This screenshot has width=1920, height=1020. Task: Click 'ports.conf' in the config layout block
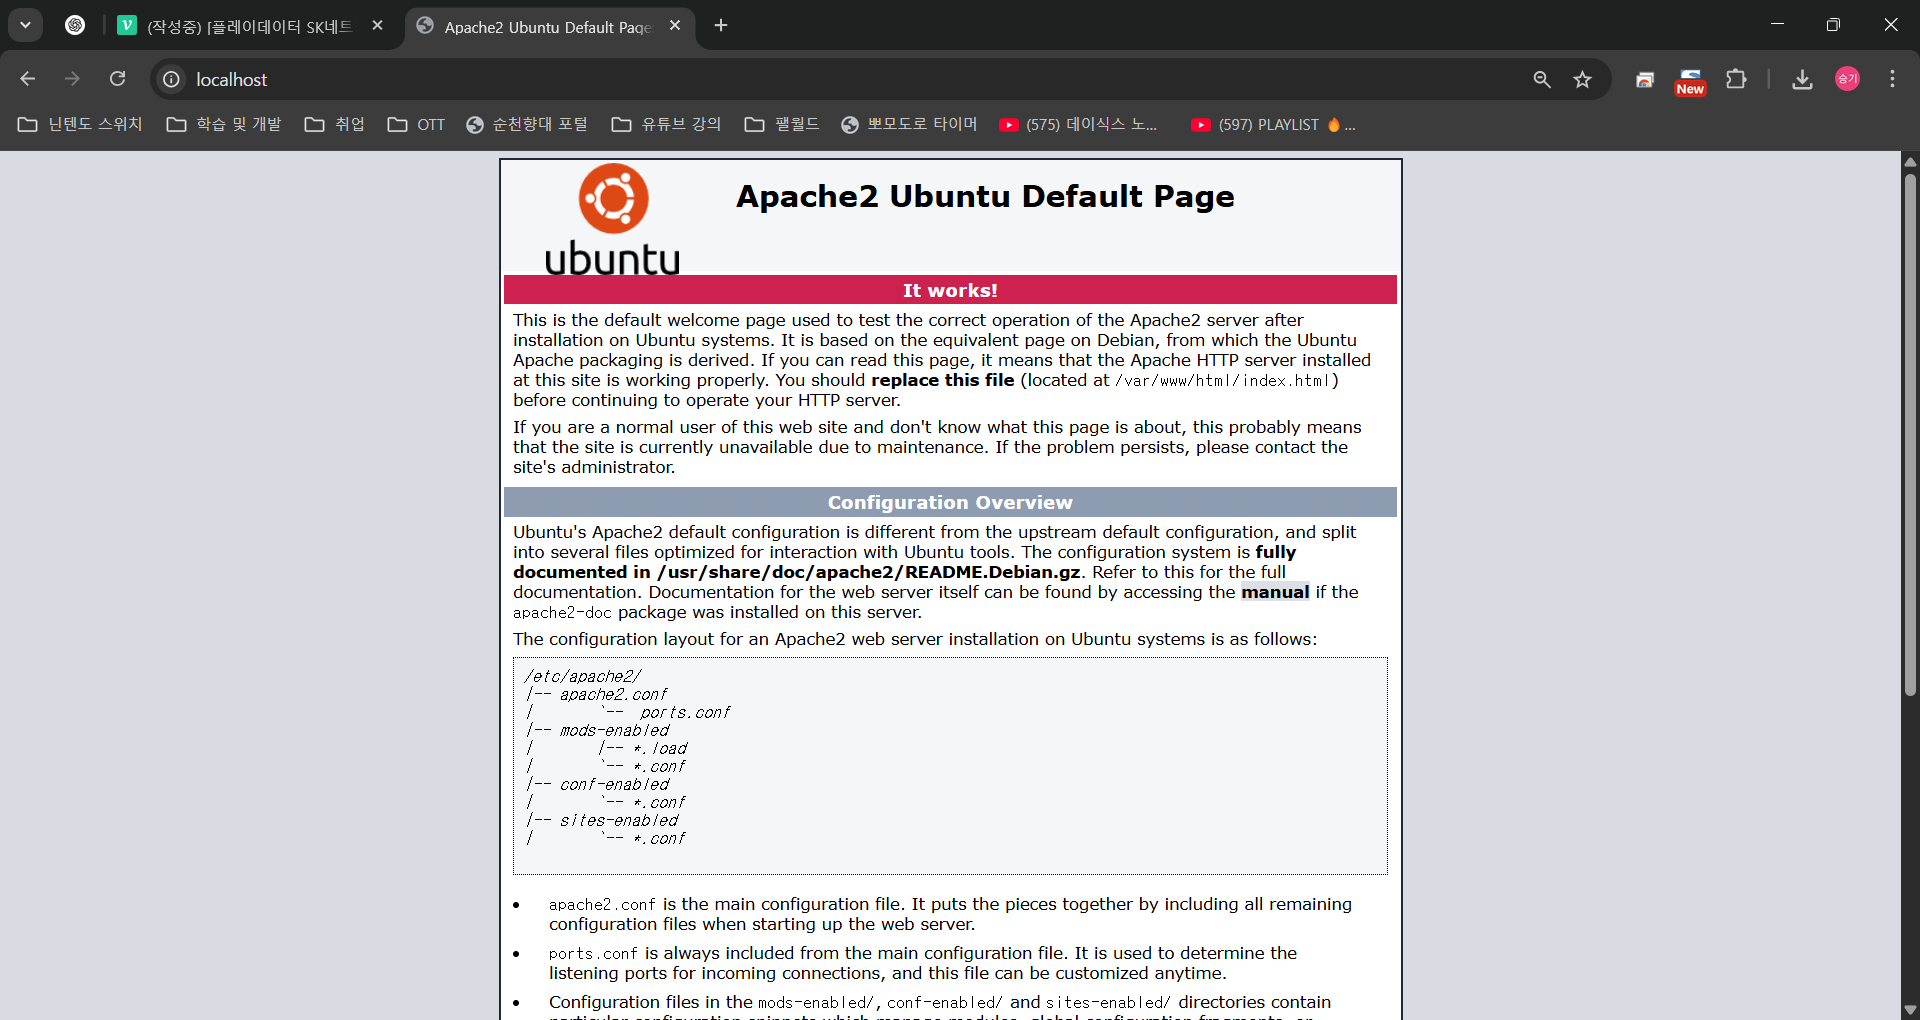tap(685, 712)
